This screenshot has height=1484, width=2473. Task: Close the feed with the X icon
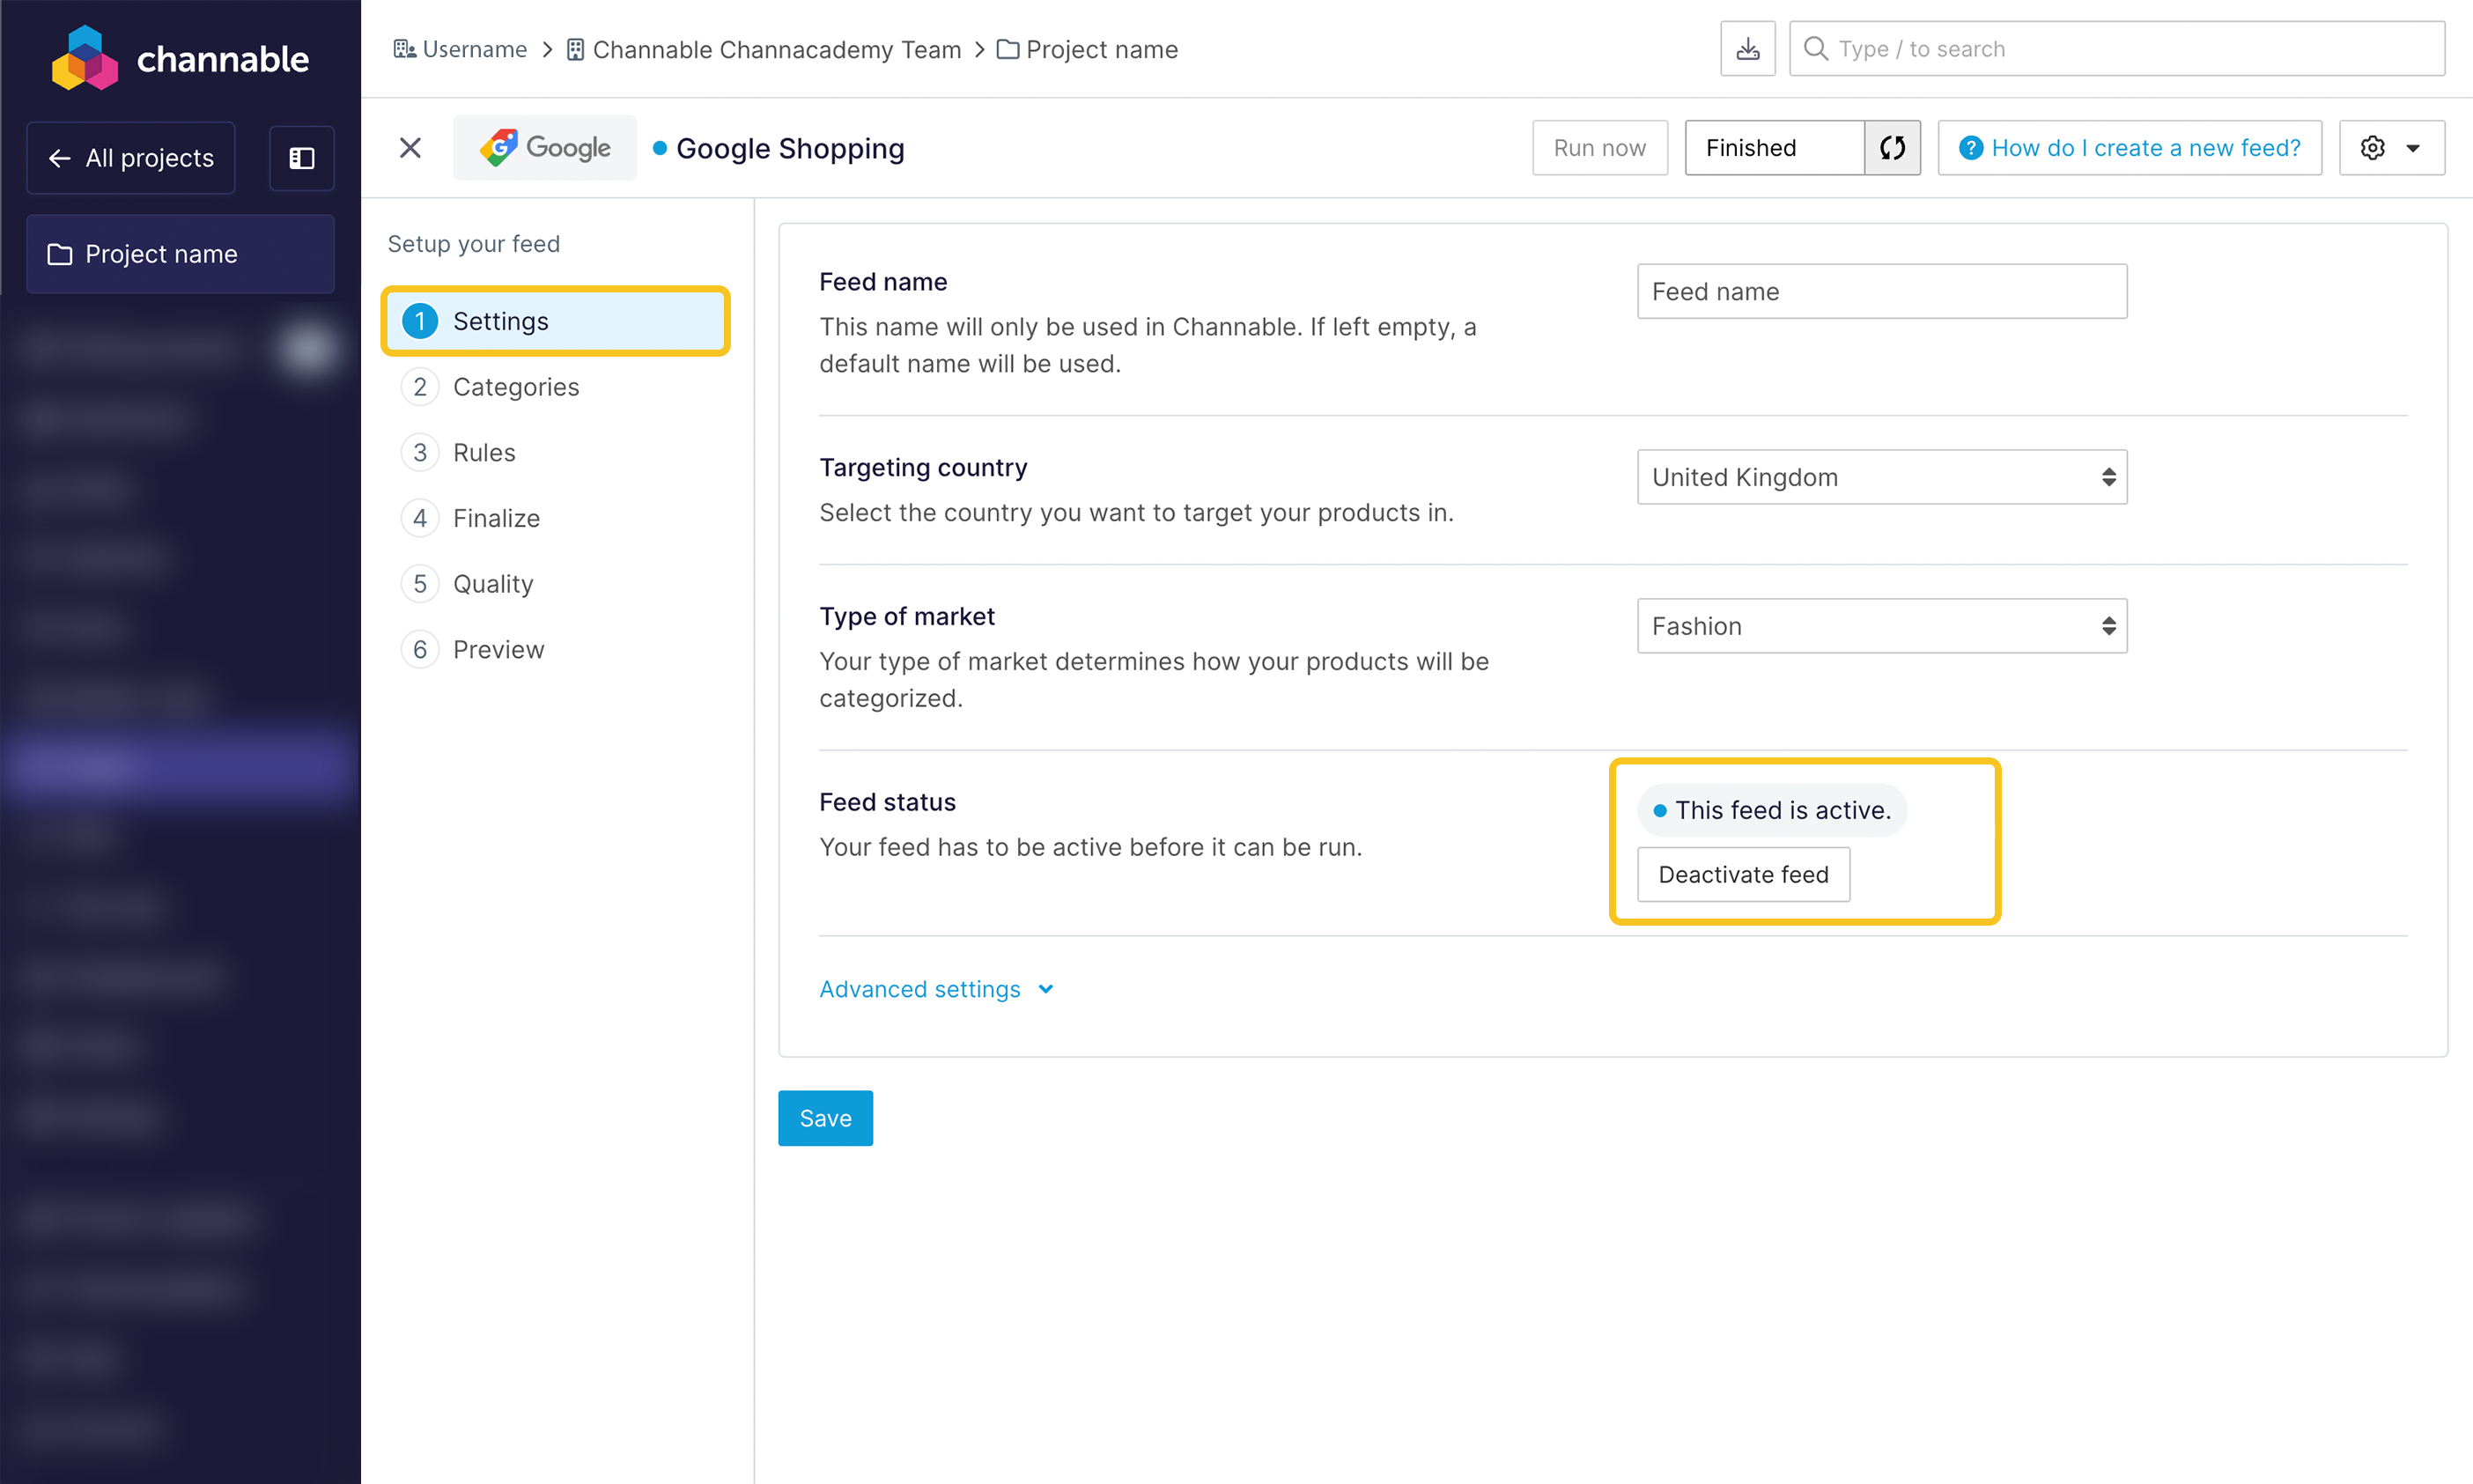pyautogui.click(x=410, y=148)
